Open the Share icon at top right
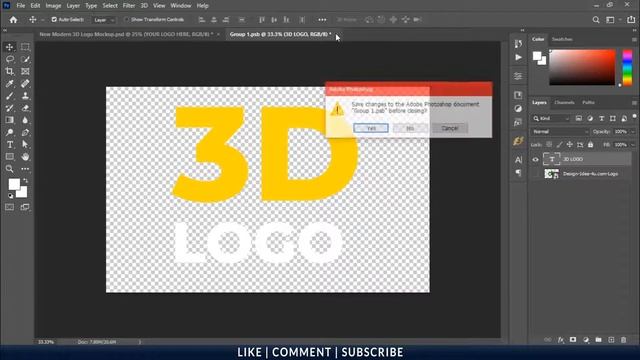This screenshot has height=360, width=640. (631, 20)
